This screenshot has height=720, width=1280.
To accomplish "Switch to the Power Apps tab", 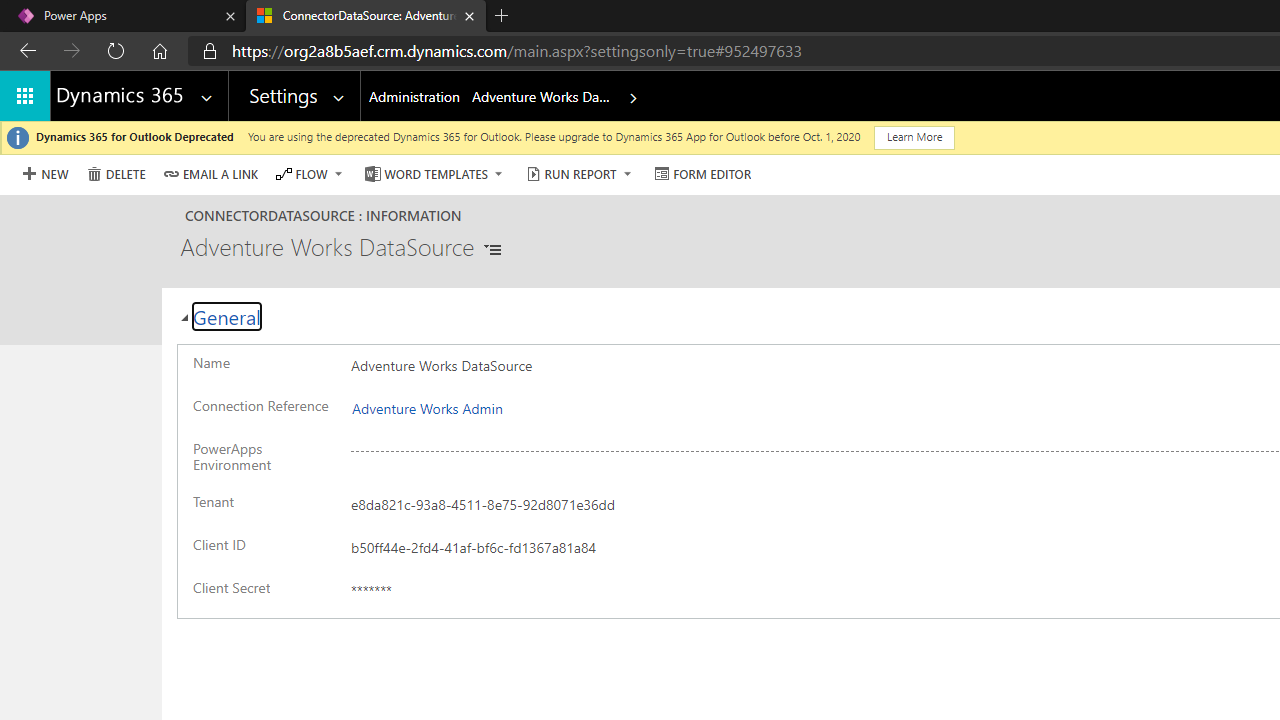I will tap(122, 16).
